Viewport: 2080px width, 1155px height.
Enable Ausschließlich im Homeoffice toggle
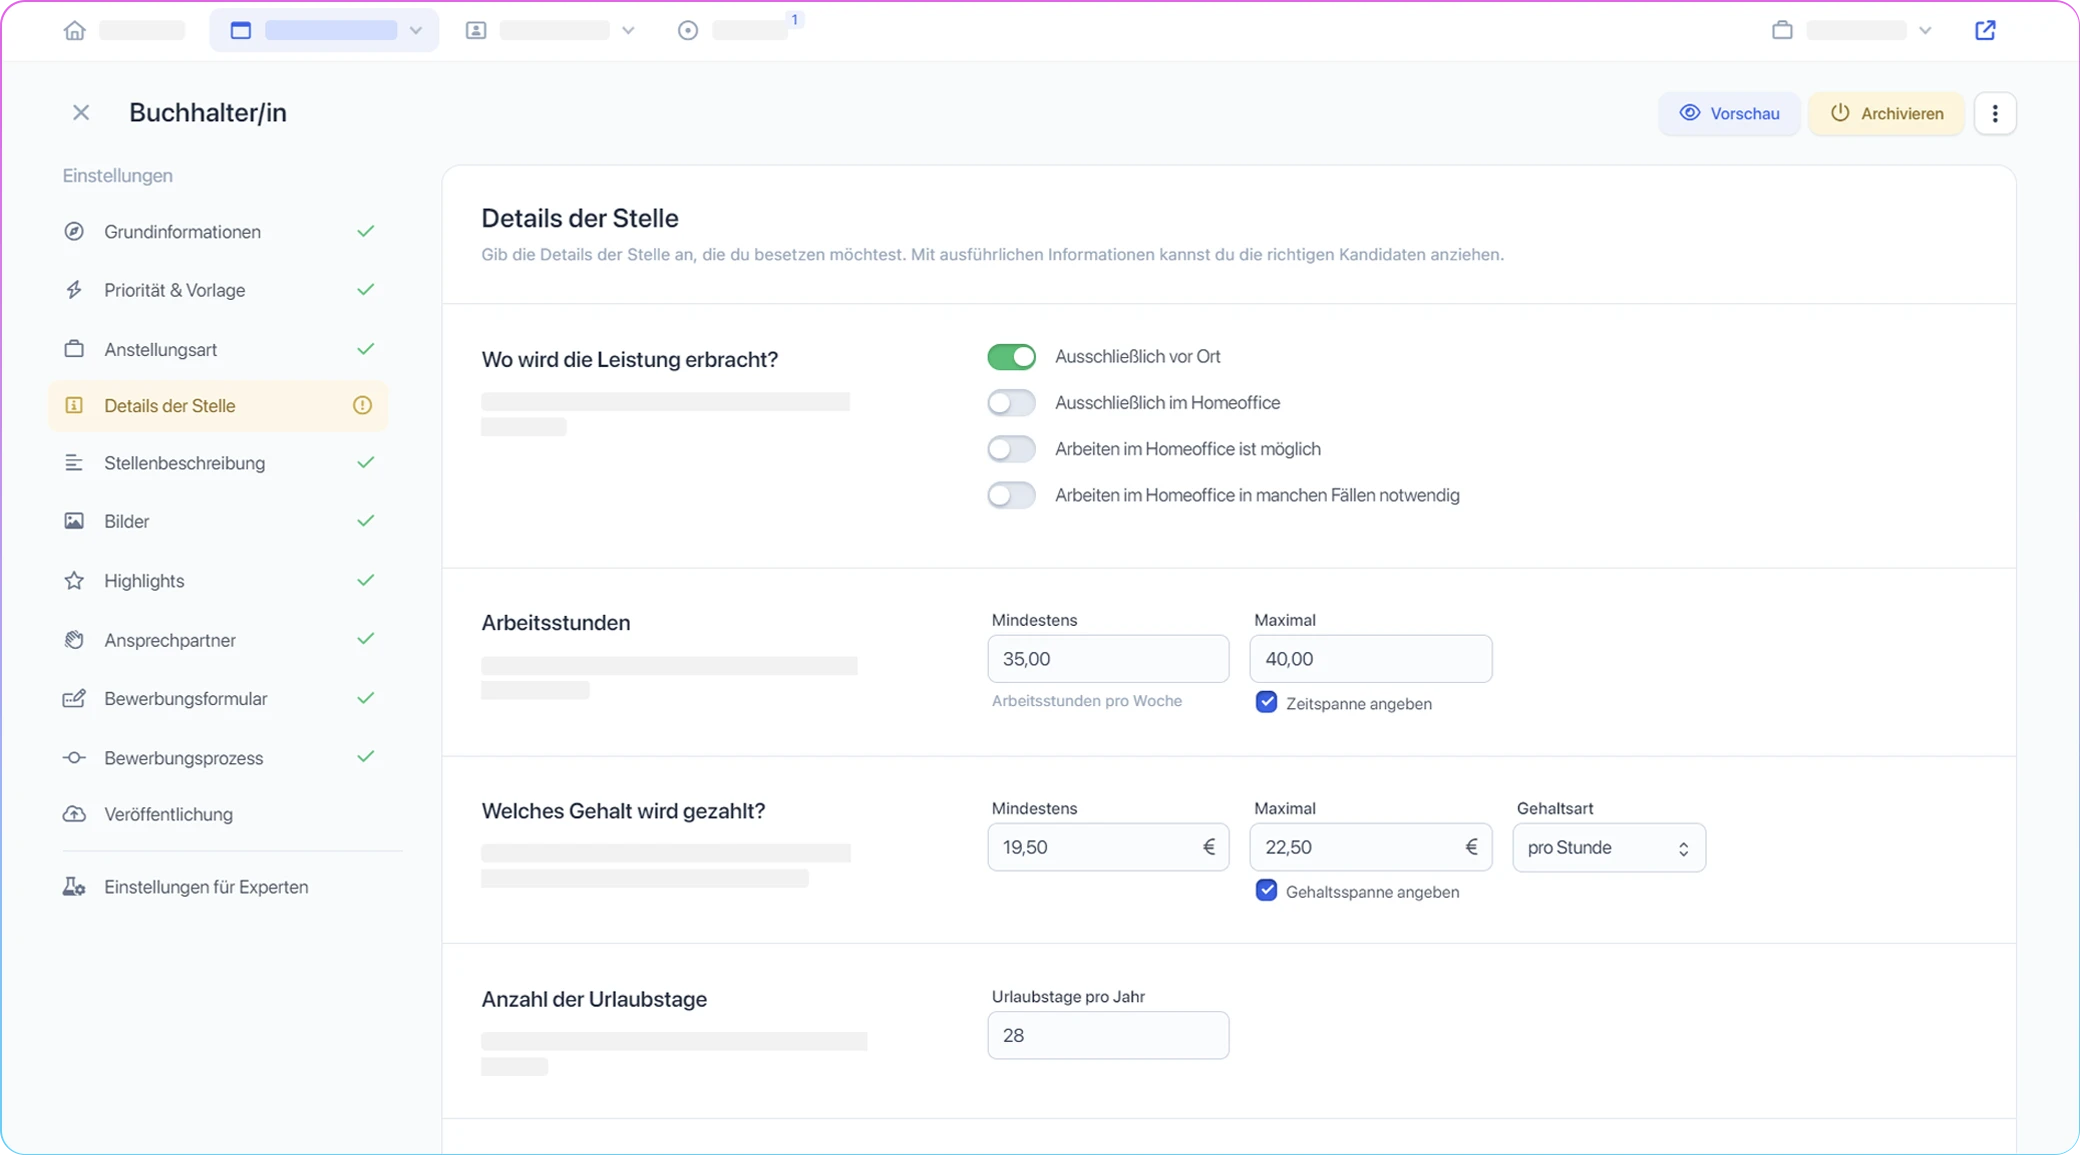(1011, 403)
